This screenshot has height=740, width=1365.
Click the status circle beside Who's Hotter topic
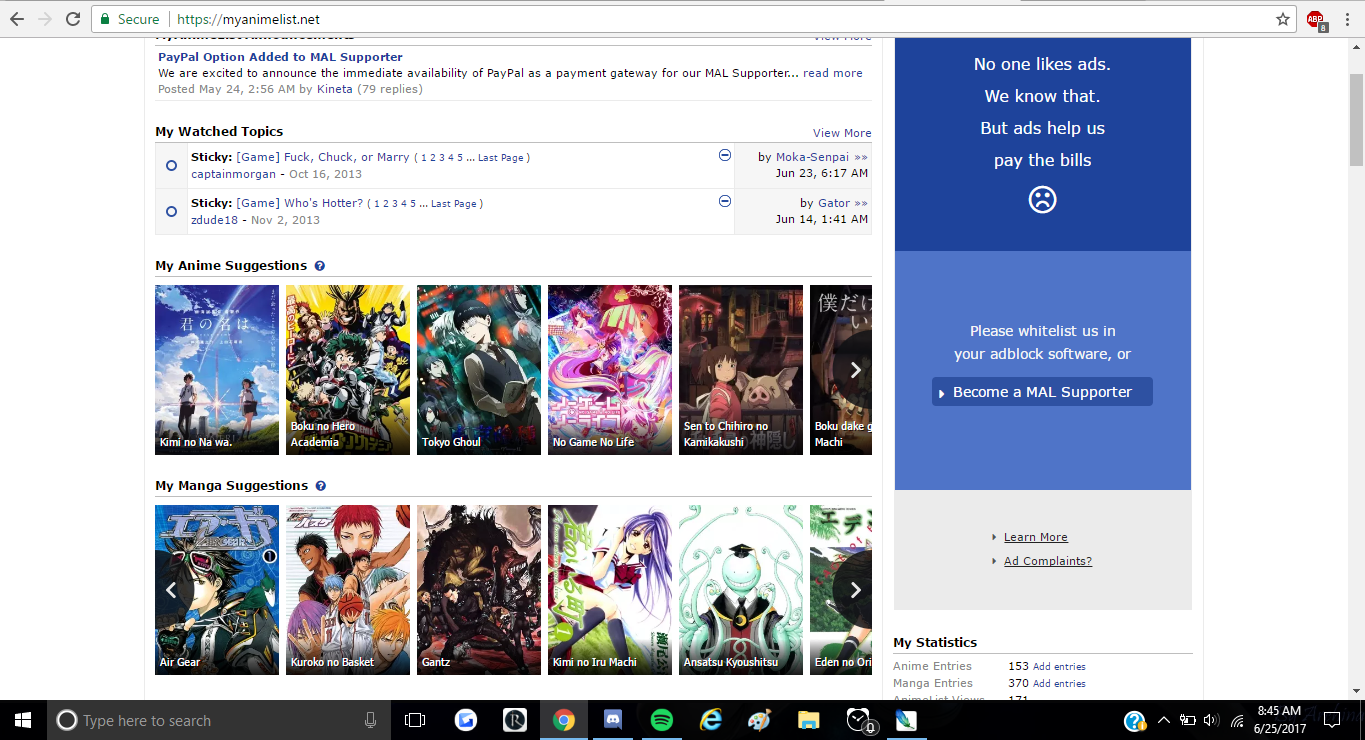(171, 212)
